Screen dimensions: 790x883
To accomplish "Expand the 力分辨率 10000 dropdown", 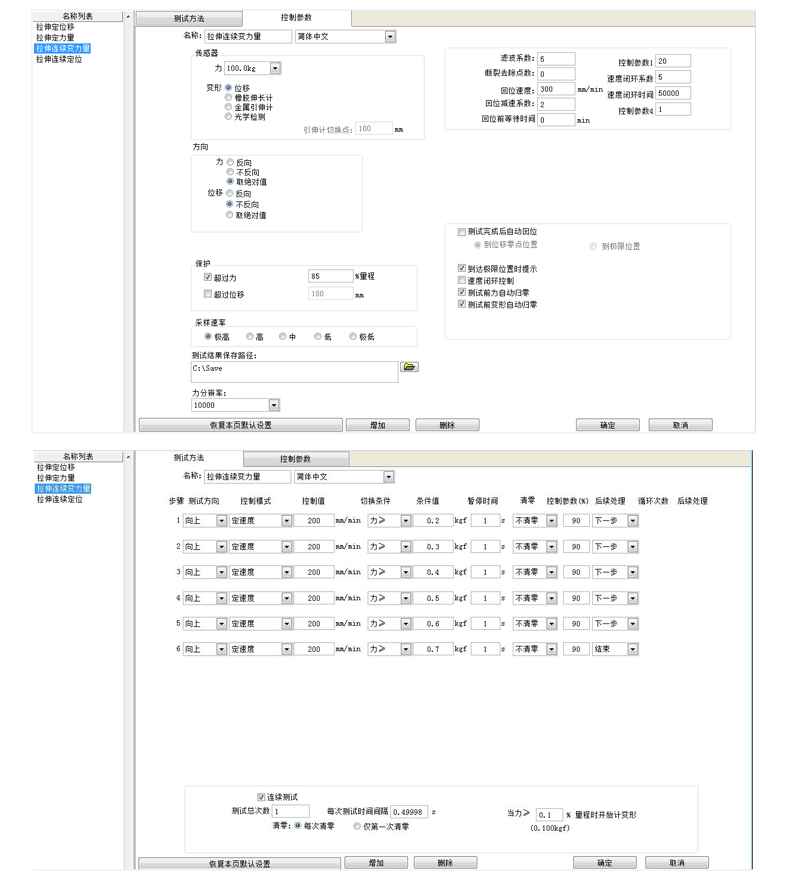I will (273, 406).
